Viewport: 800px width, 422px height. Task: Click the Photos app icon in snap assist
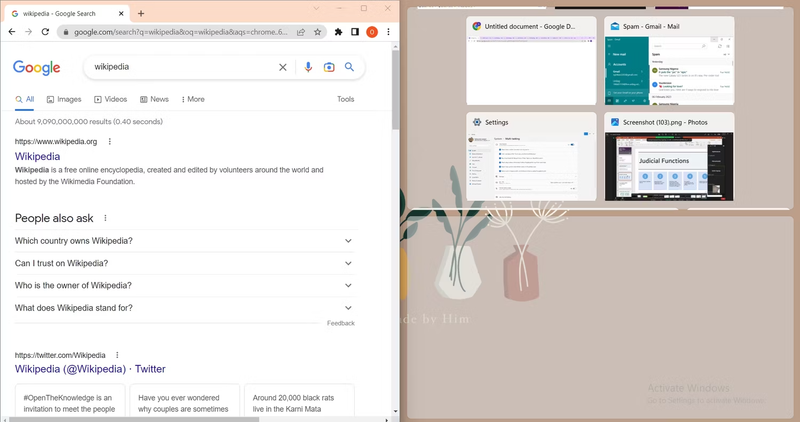[x=615, y=122]
